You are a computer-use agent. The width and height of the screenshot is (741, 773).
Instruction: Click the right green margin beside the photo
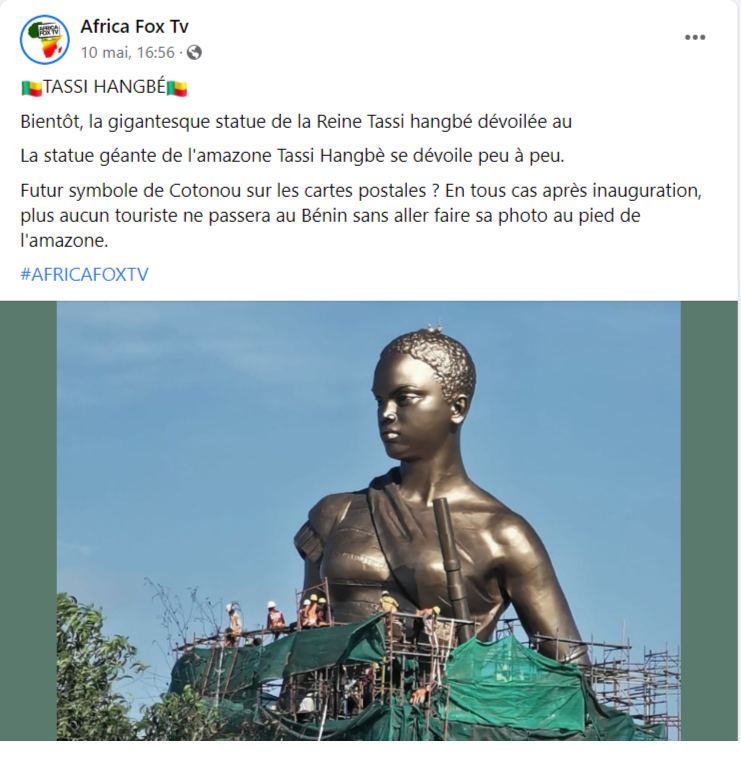coord(709,521)
